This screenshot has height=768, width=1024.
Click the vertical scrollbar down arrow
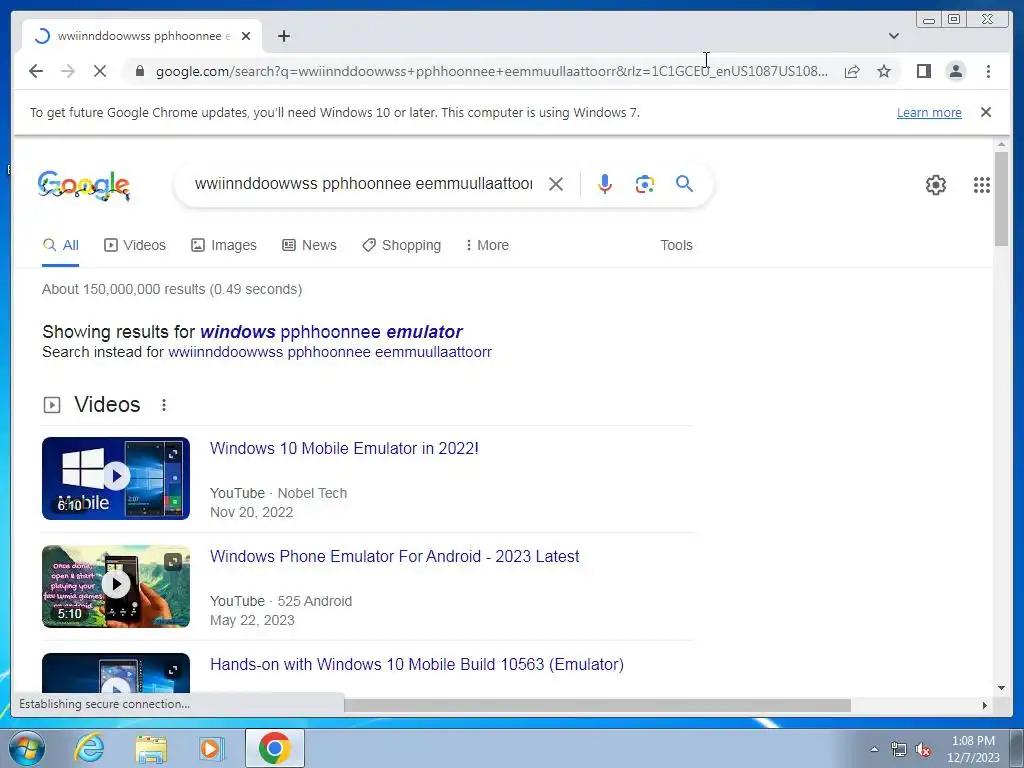click(1001, 688)
